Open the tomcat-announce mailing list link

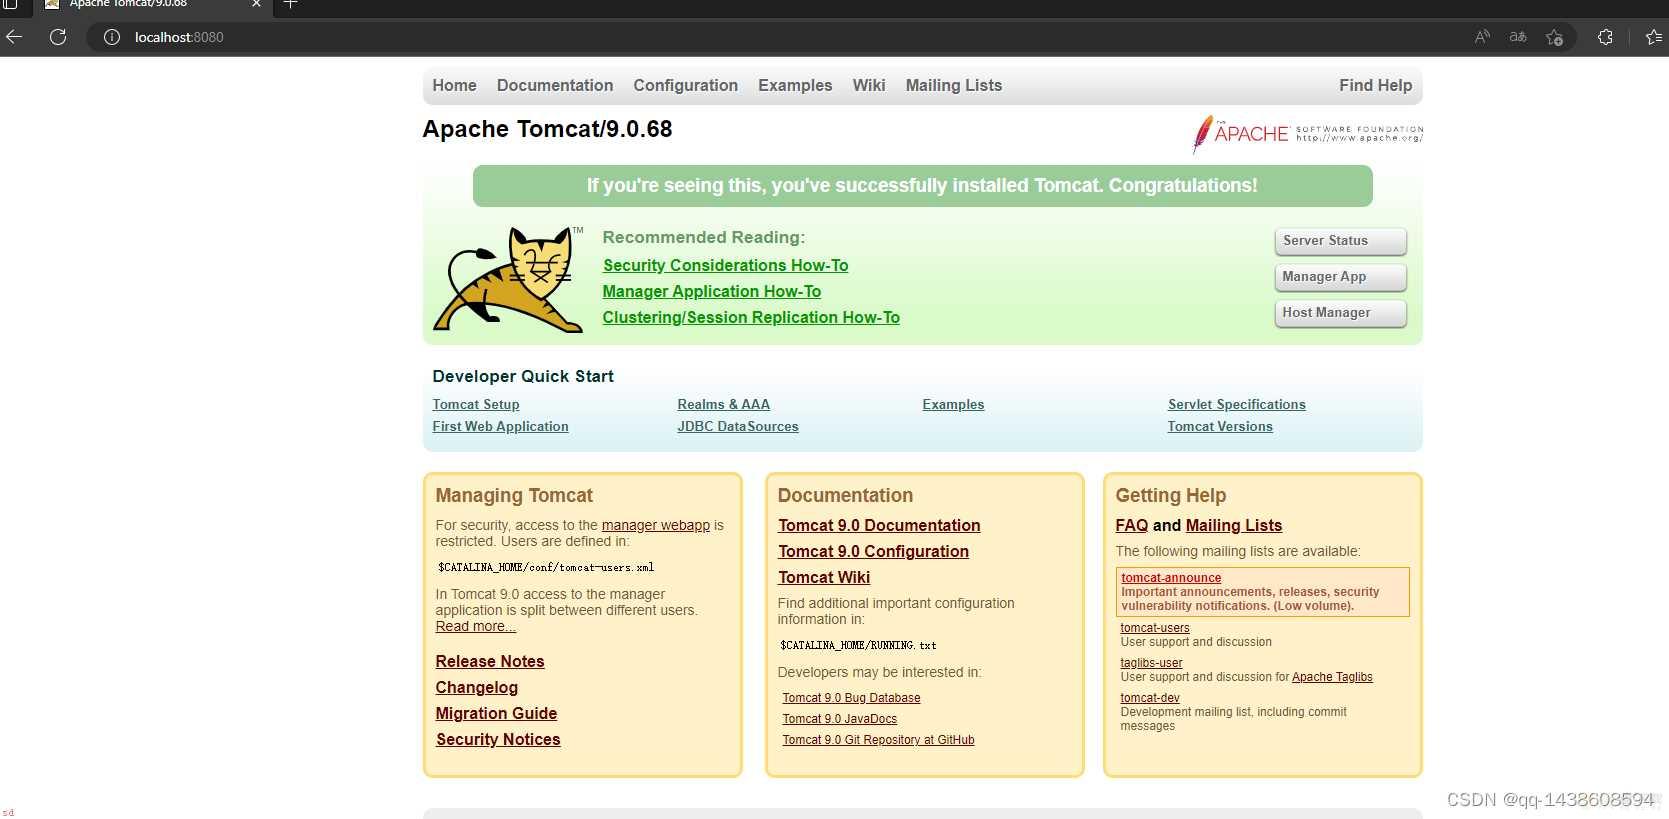tap(1171, 578)
